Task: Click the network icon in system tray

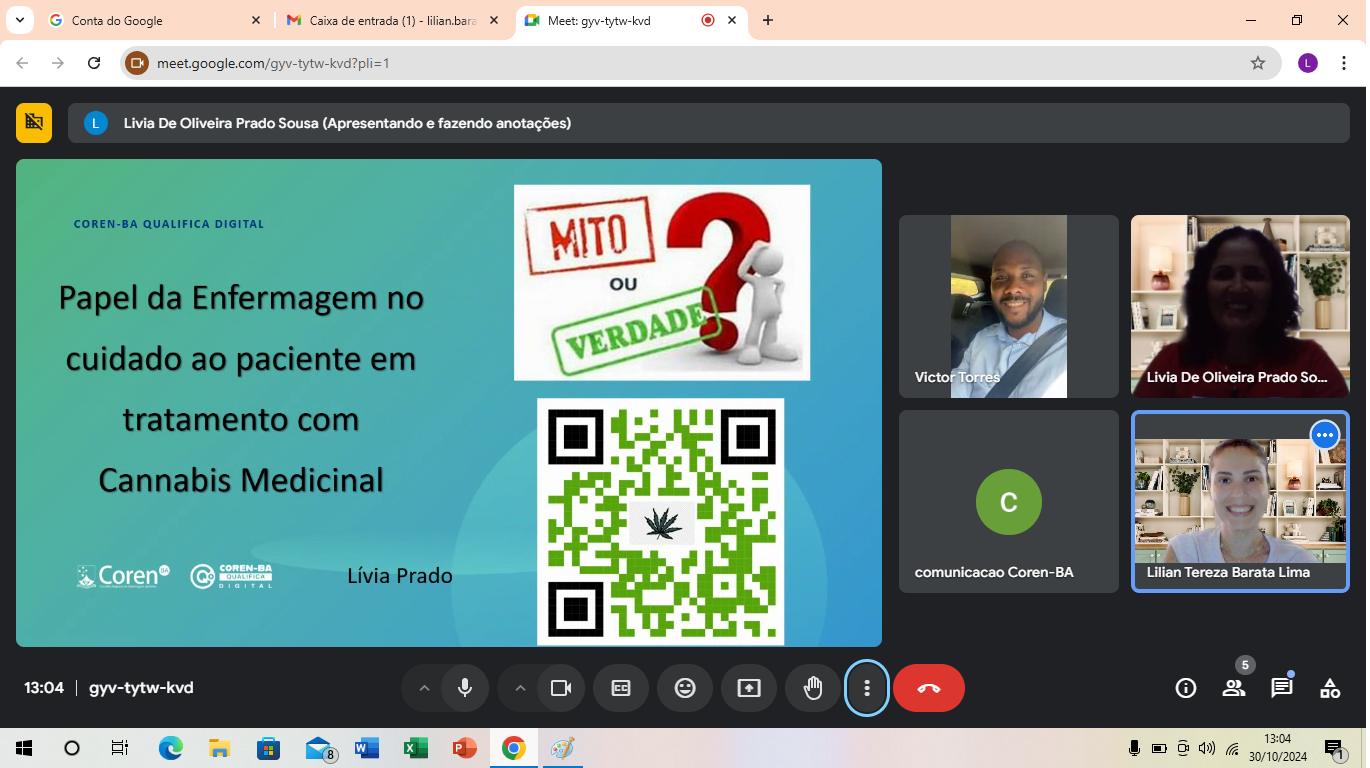Action: click(x=1232, y=748)
